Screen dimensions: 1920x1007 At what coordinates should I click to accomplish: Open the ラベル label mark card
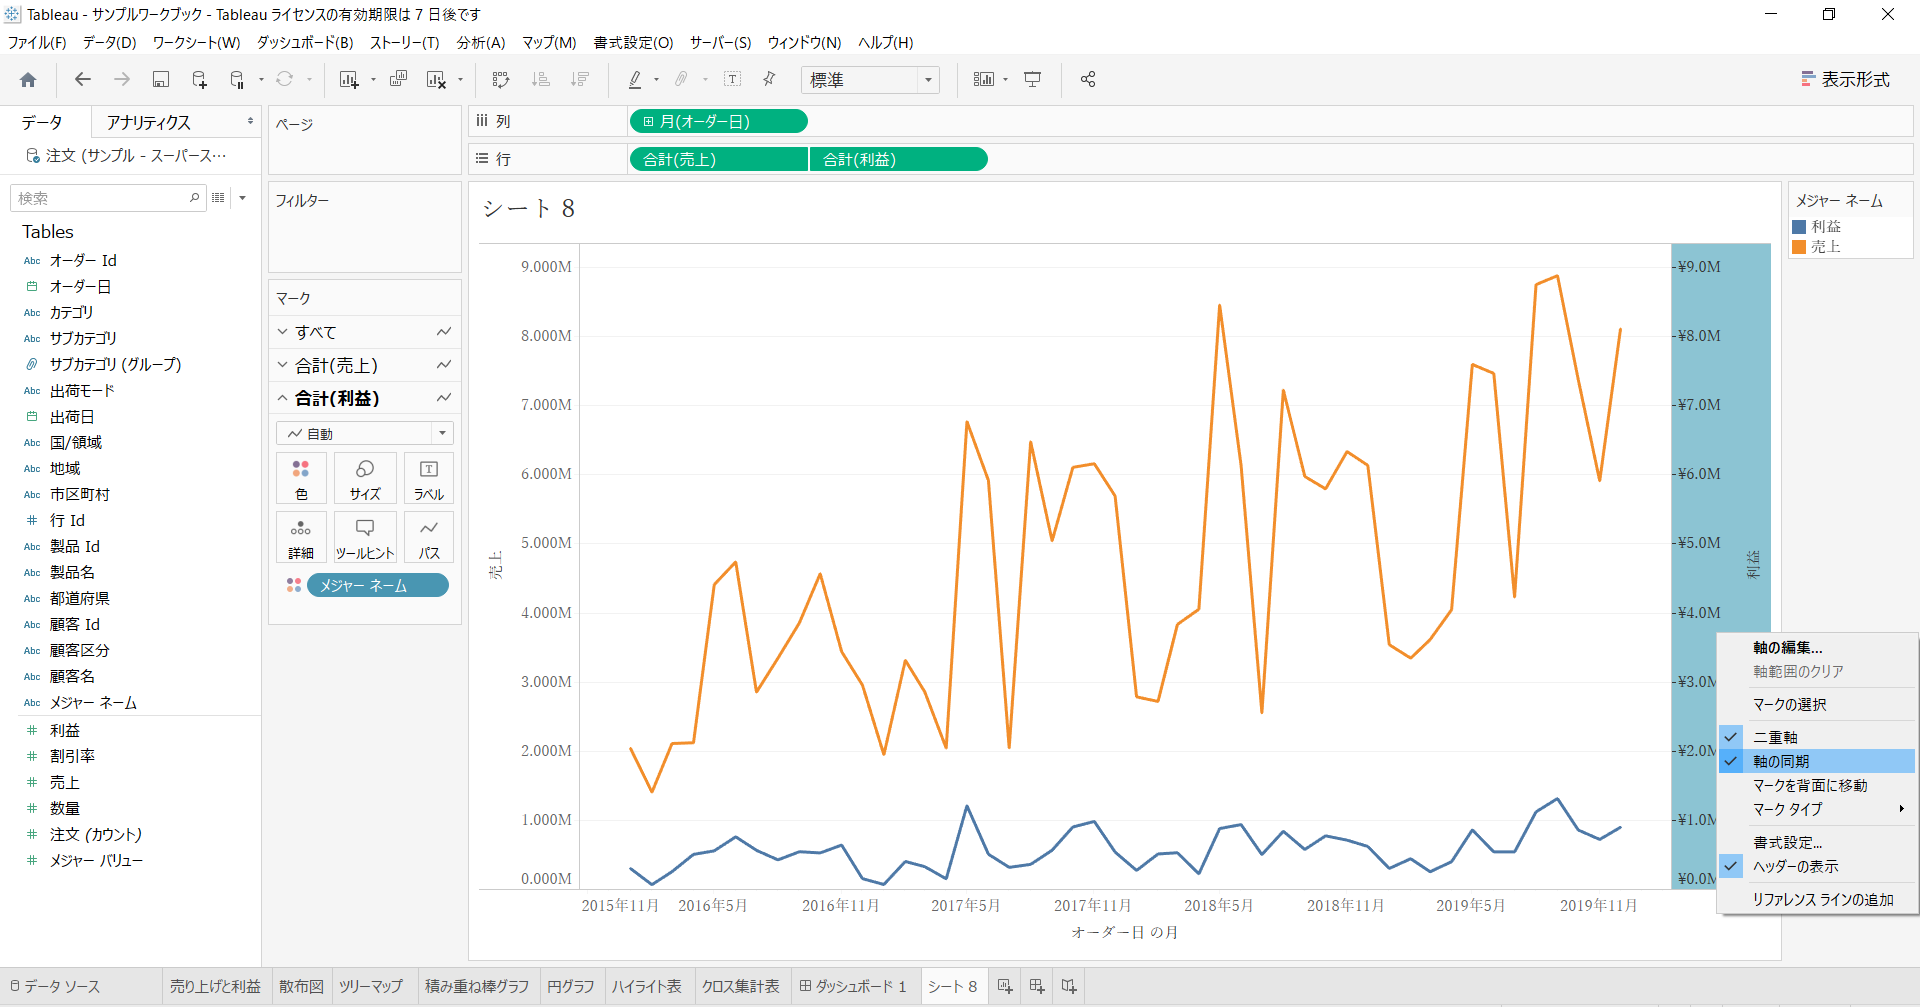tap(429, 479)
